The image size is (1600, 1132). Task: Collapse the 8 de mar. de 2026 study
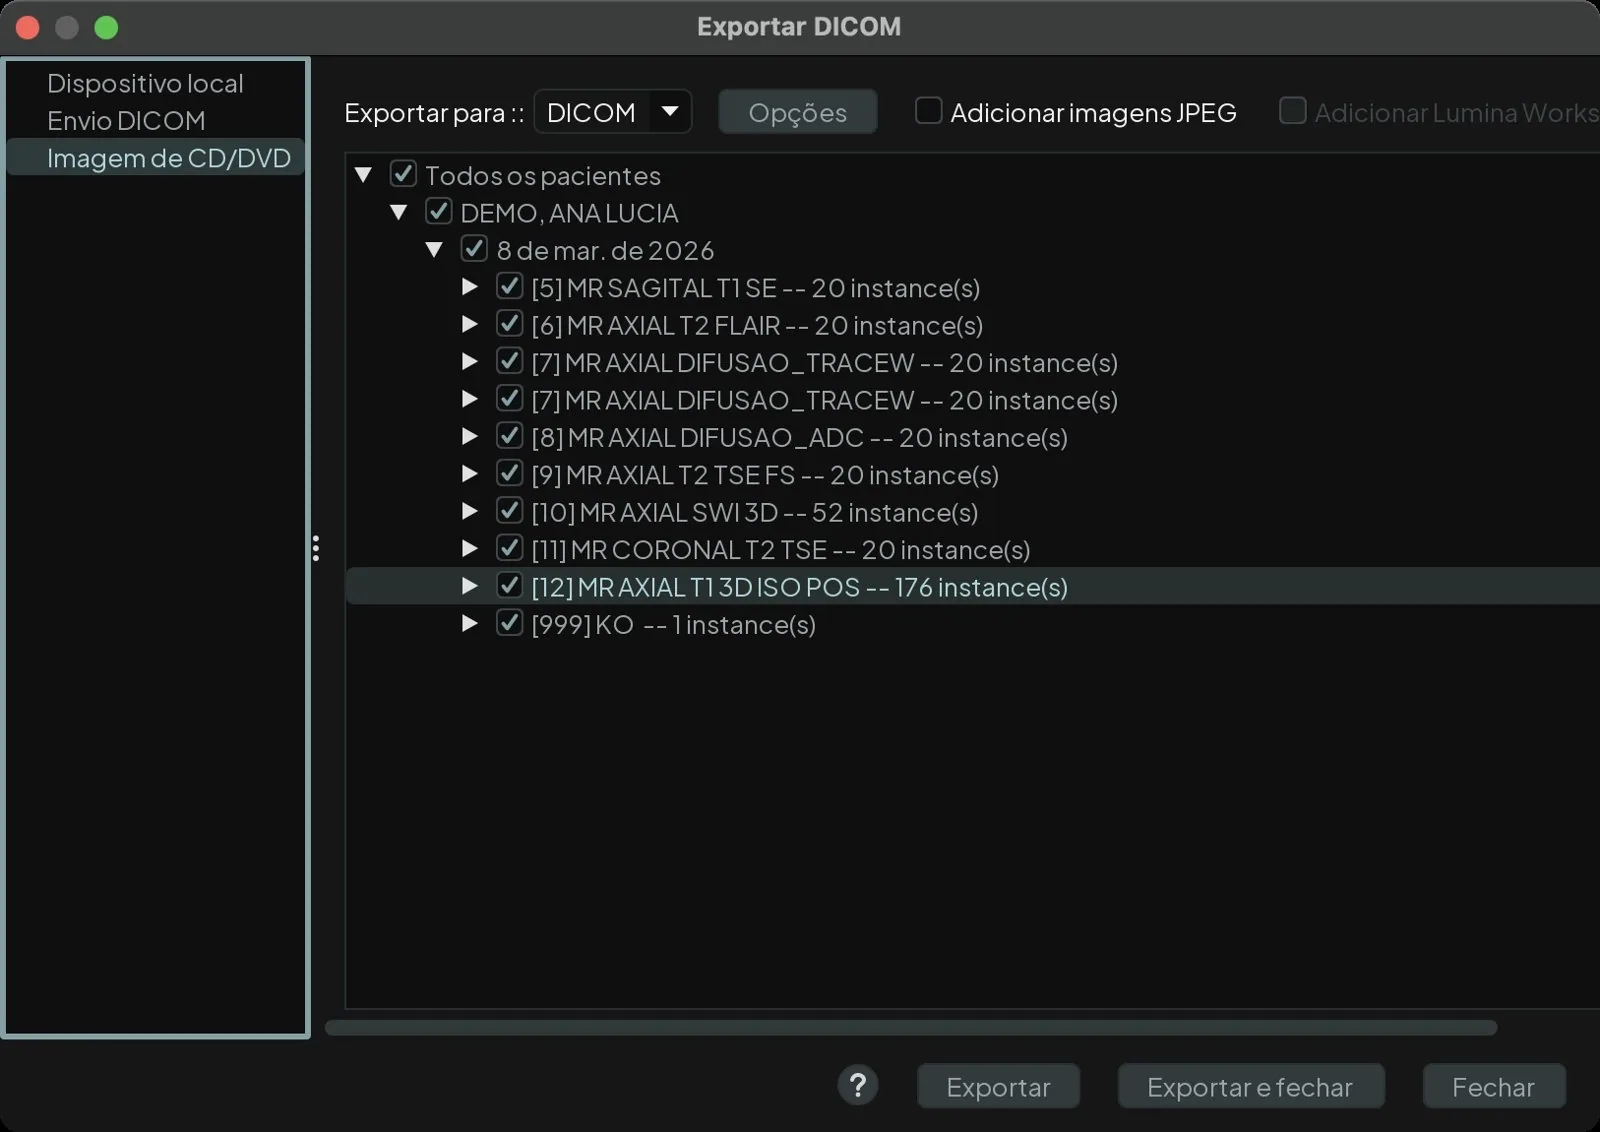(x=434, y=250)
